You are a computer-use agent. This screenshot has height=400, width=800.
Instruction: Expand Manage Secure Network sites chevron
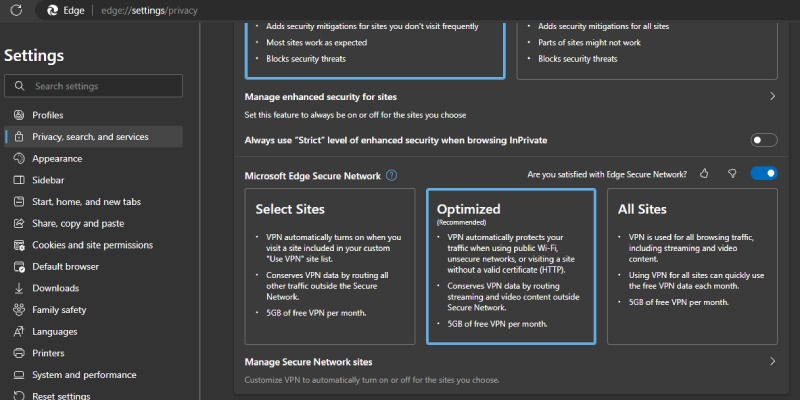click(772, 361)
